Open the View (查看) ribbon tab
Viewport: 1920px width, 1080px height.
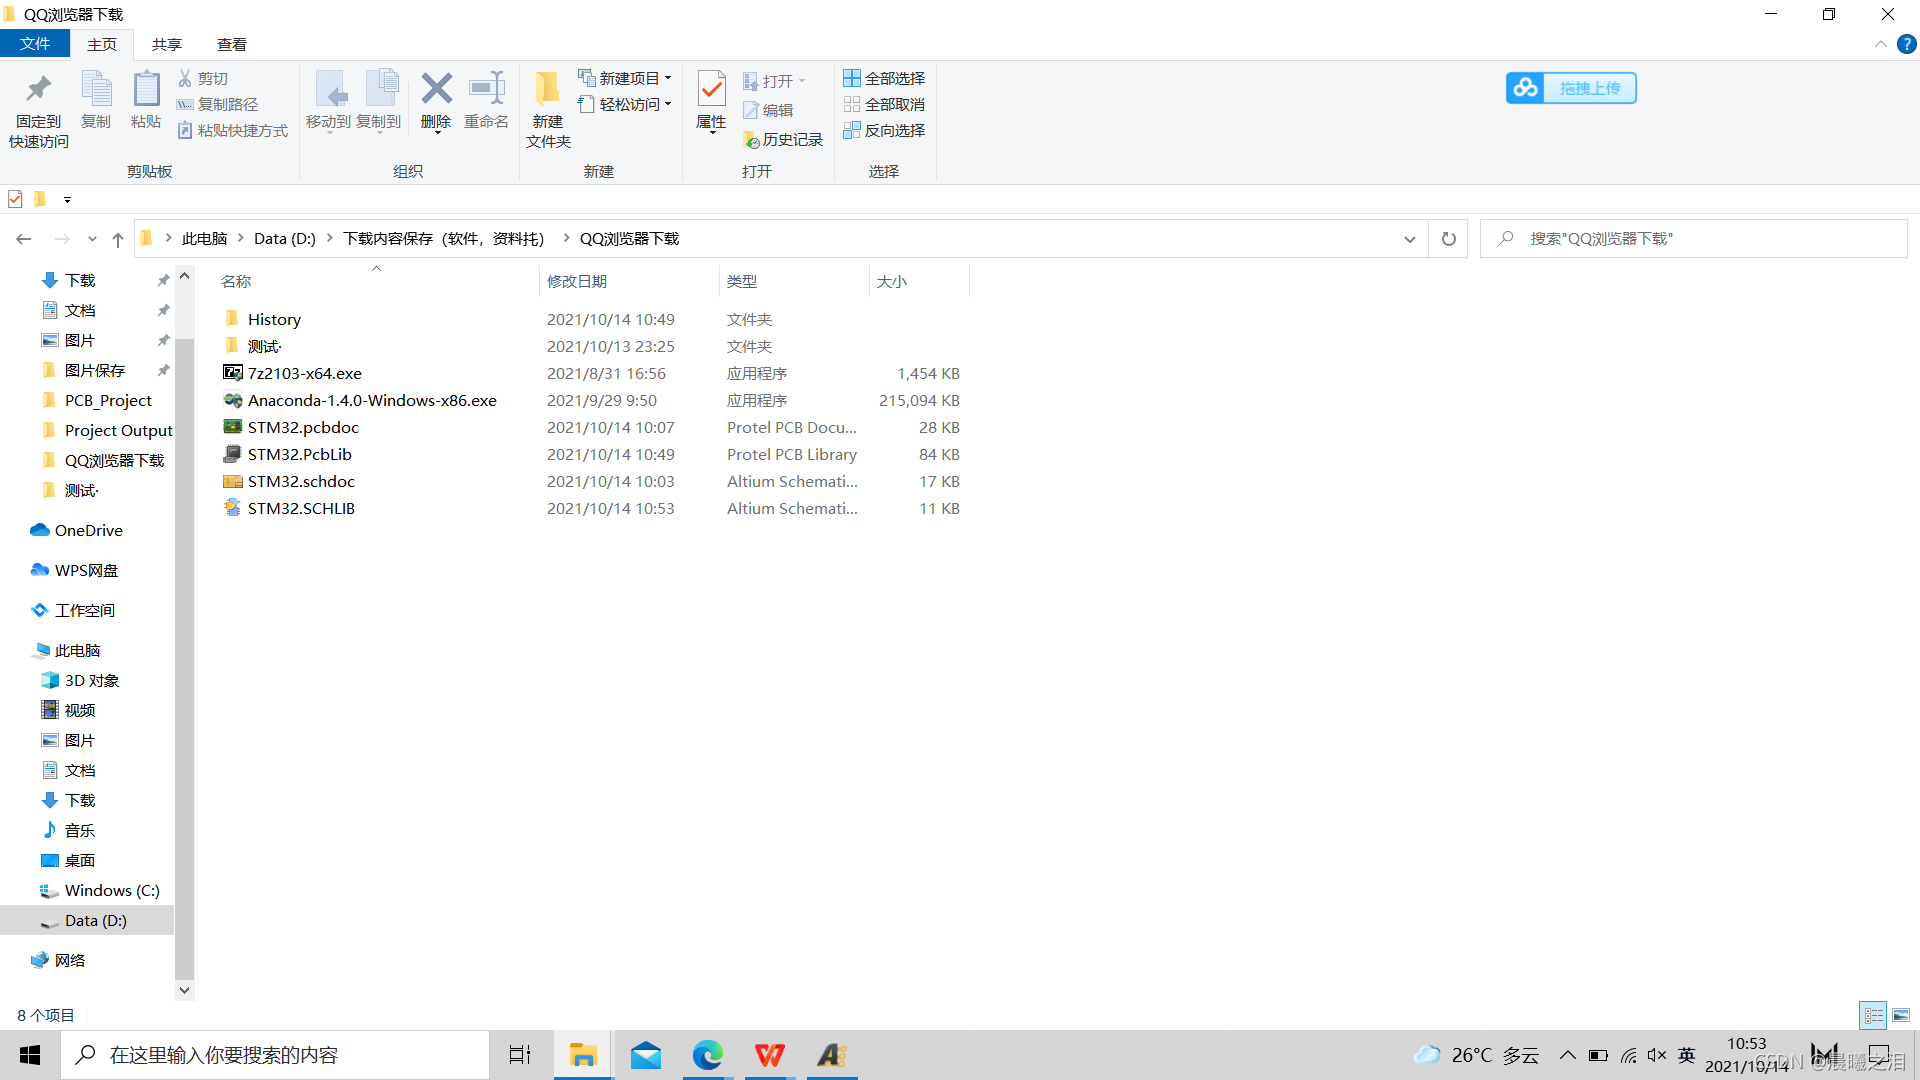[x=231, y=44]
